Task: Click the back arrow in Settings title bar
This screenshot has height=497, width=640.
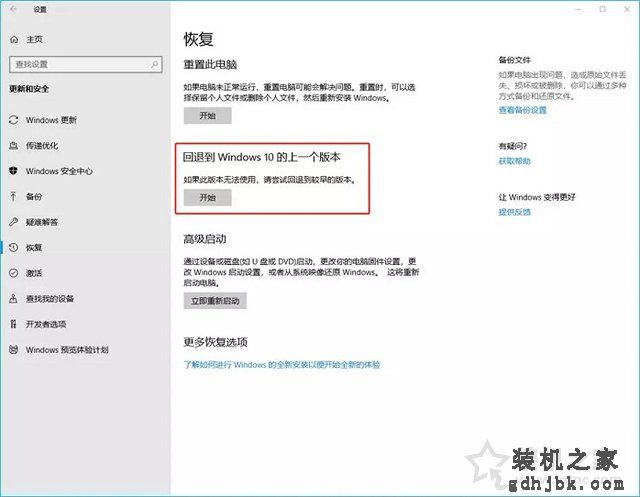Action: click(x=13, y=9)
